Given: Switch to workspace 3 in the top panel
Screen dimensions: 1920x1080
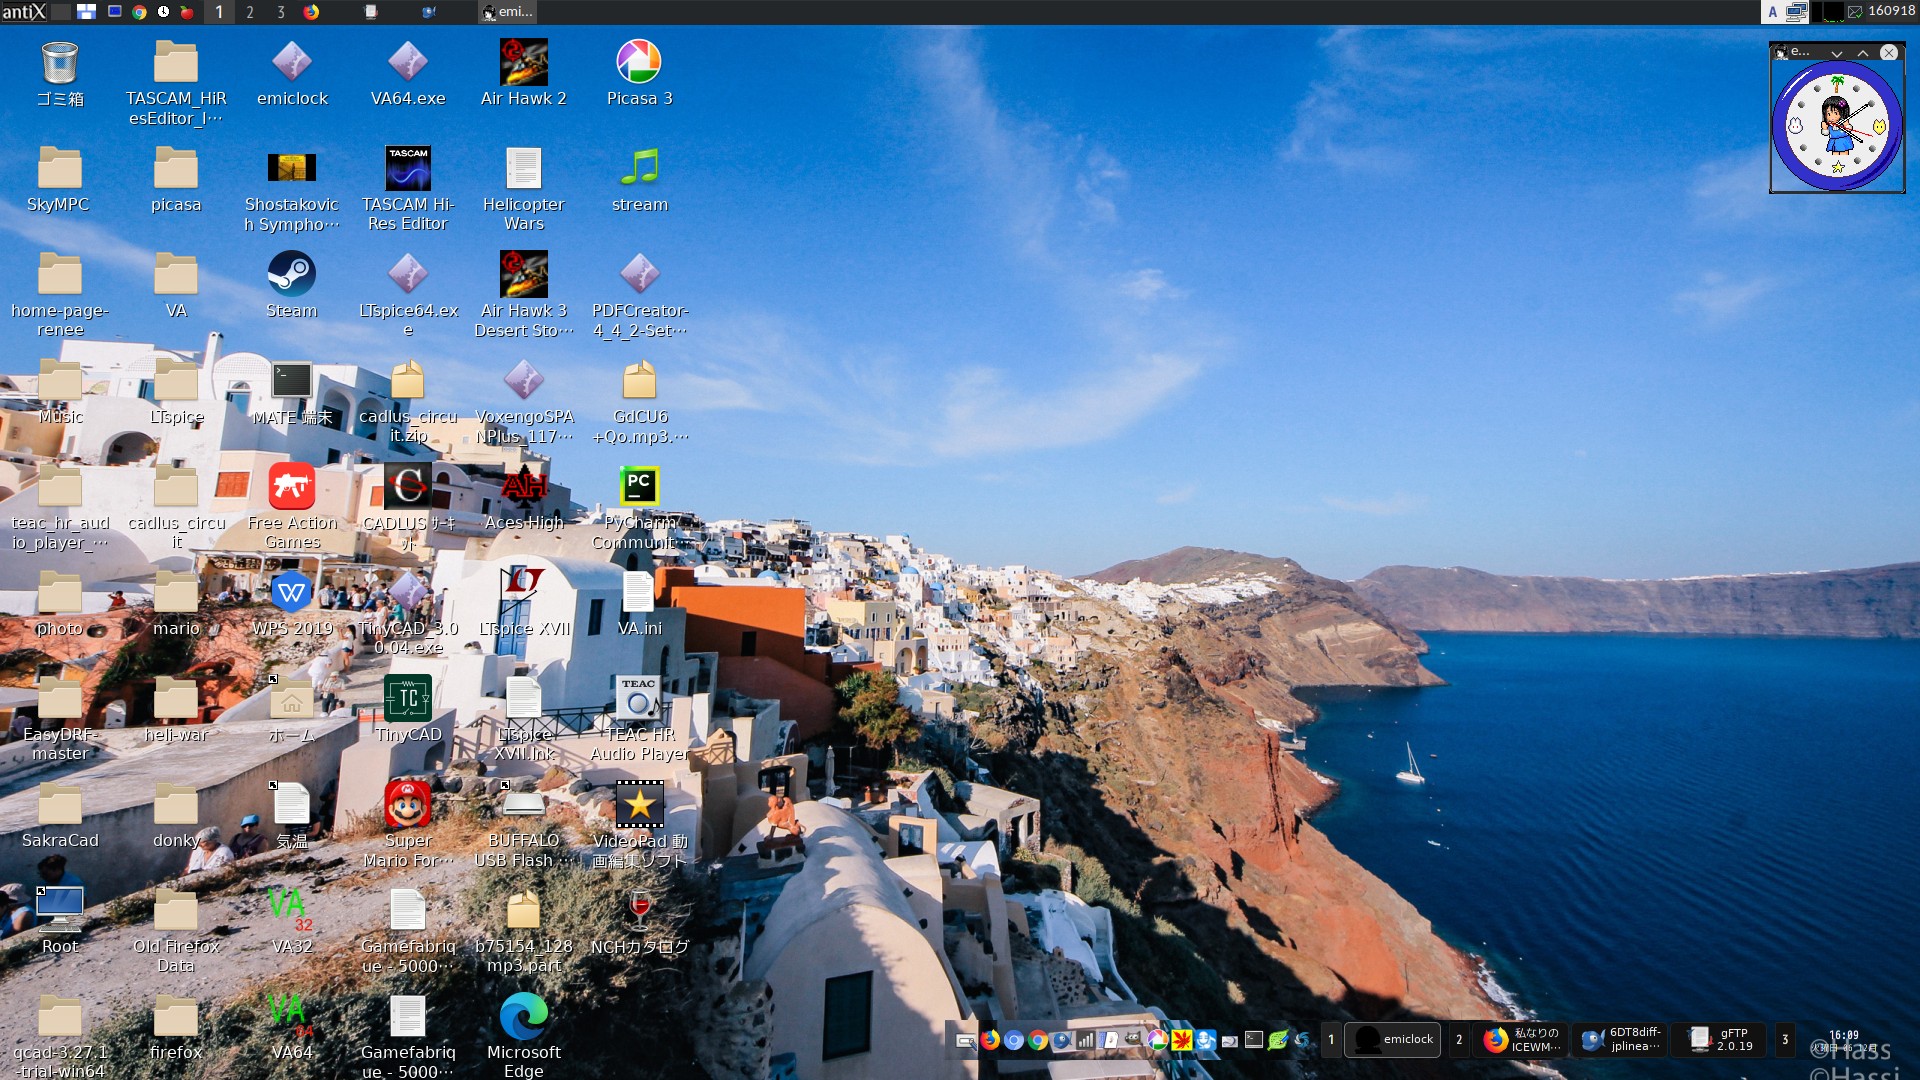Looking at the screenshot, I should pos(281,12).
